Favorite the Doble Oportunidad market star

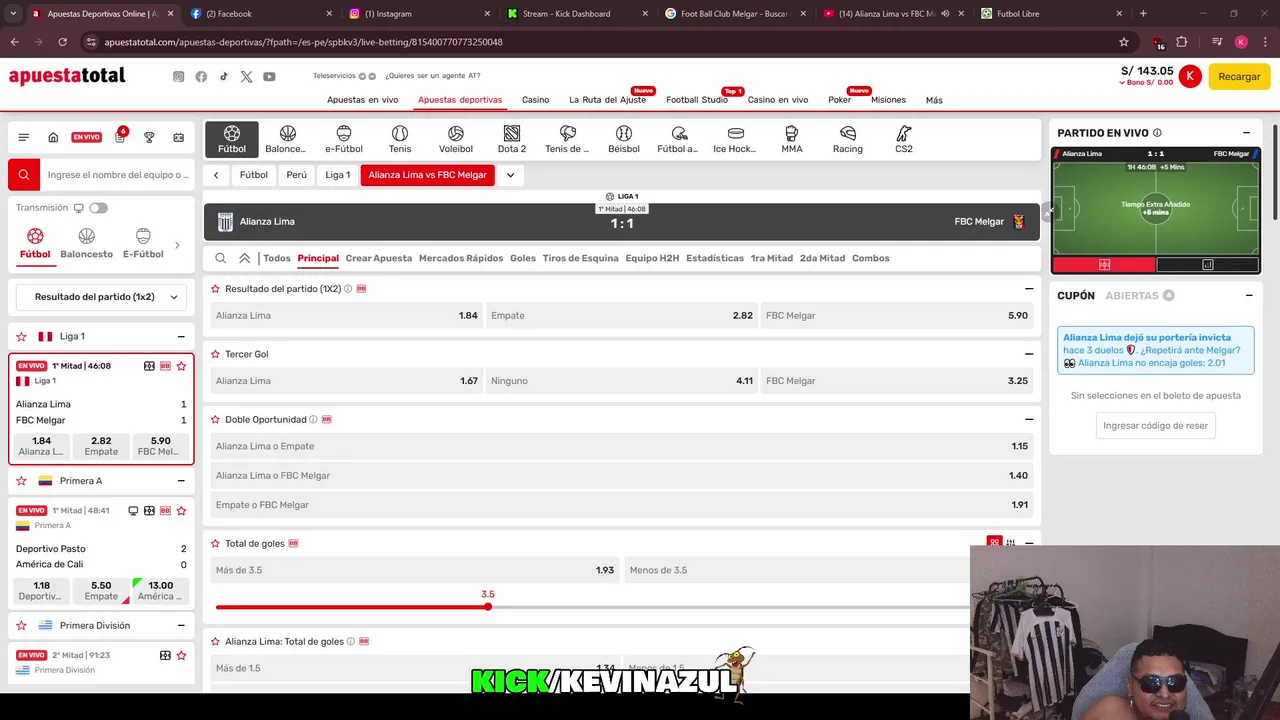(215, 420)
